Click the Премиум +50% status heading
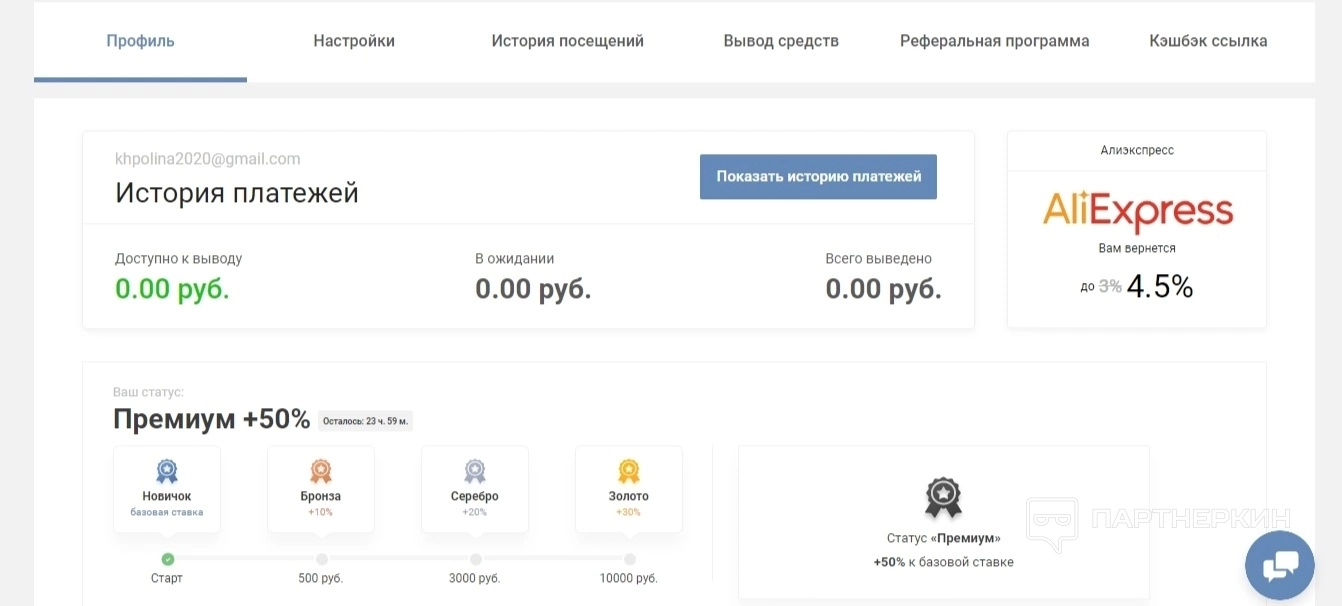 tap(212, 419)
